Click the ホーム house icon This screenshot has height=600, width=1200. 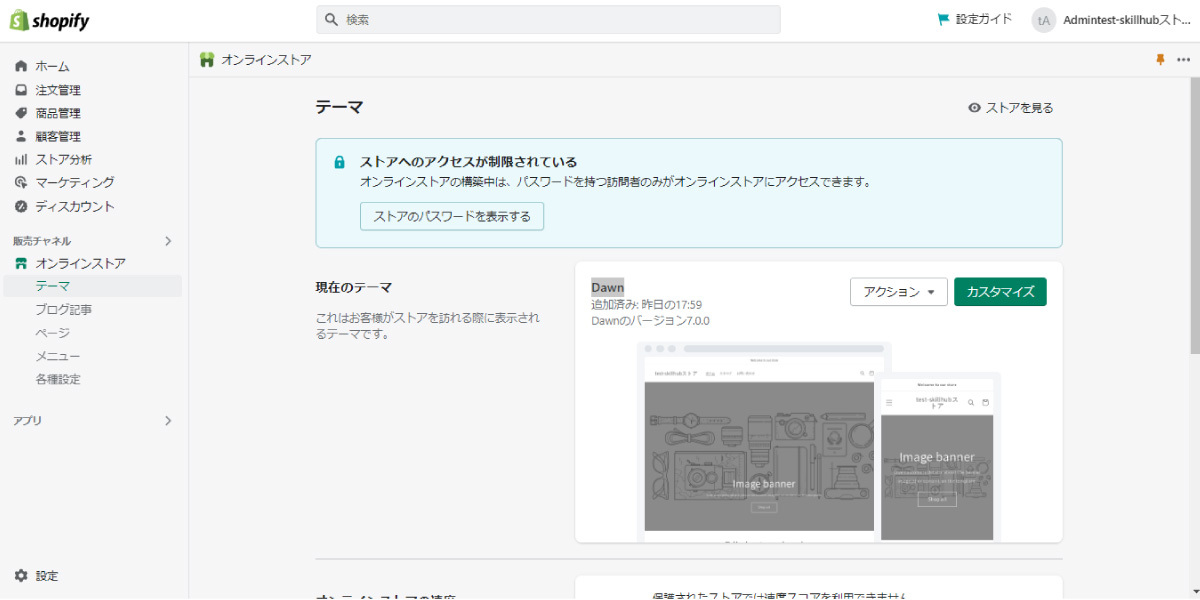click(21, 66)
